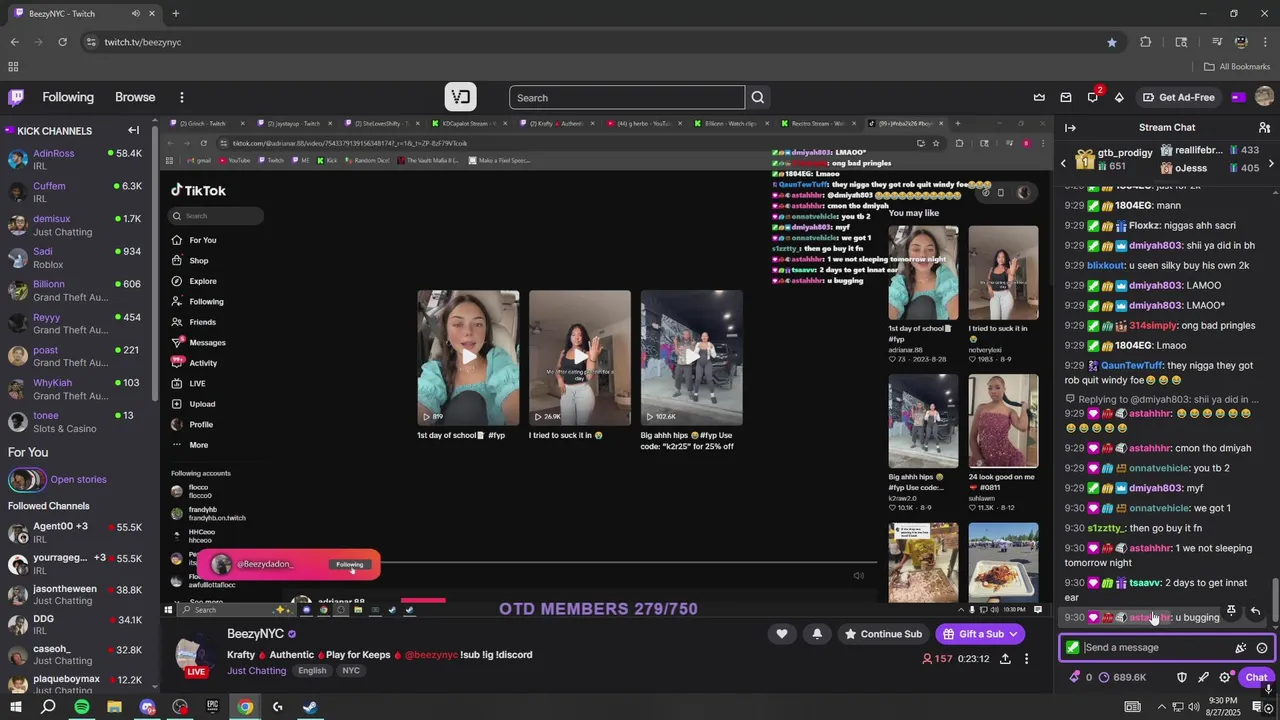The width and height of the screenshot is (1280, 720).
Task: Open demisux channel in sidebar
Action: tap(76, 225)
